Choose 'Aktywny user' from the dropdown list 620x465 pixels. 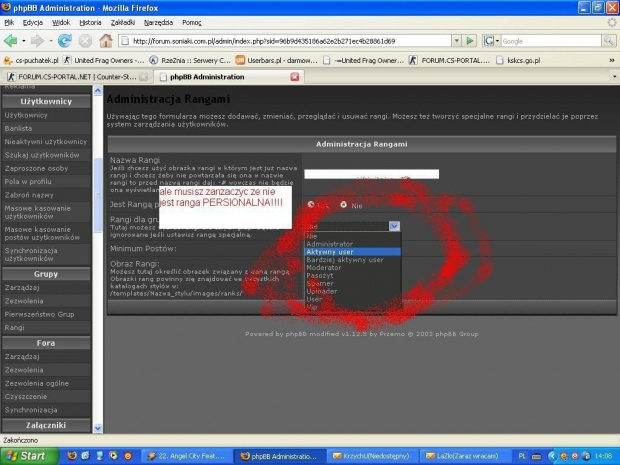click(x=330, y=252)
